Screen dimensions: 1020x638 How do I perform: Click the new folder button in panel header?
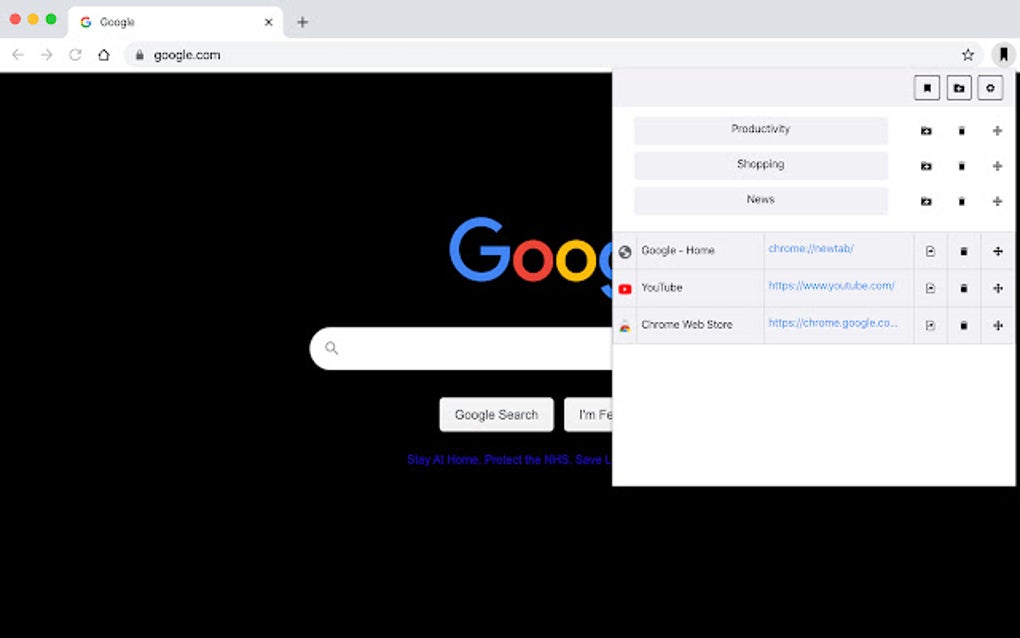click(x=959, y=88)
